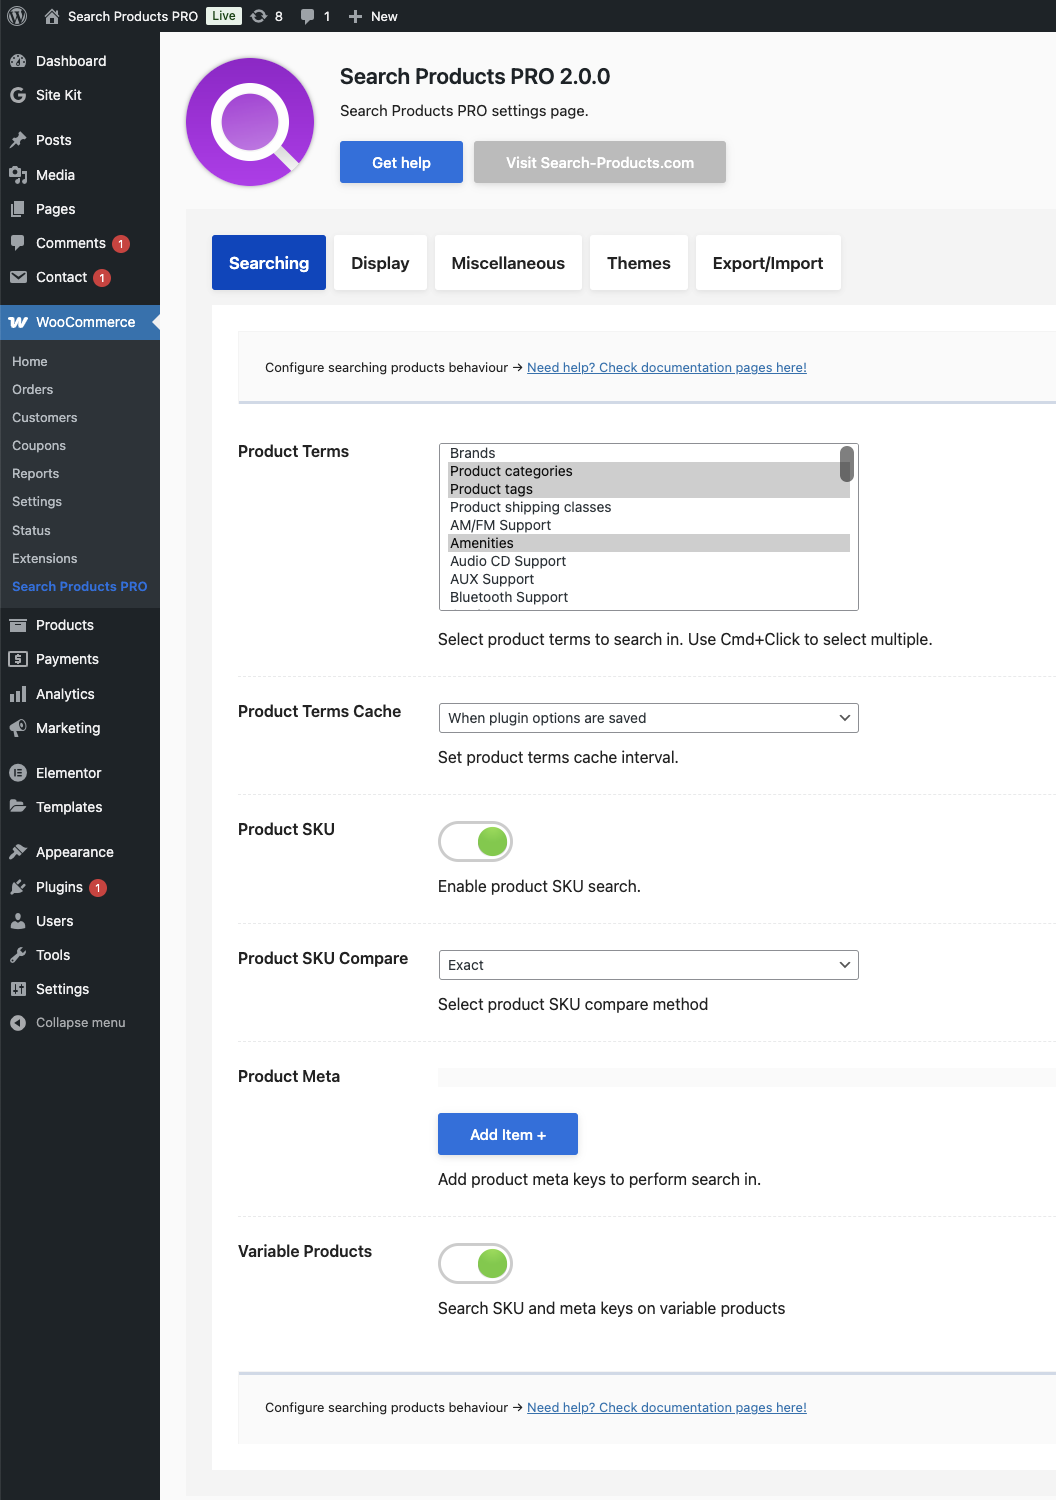1056x1500 pixels.
Task: Turn off the Variable Products toggle
Action: pos(475,1263)
